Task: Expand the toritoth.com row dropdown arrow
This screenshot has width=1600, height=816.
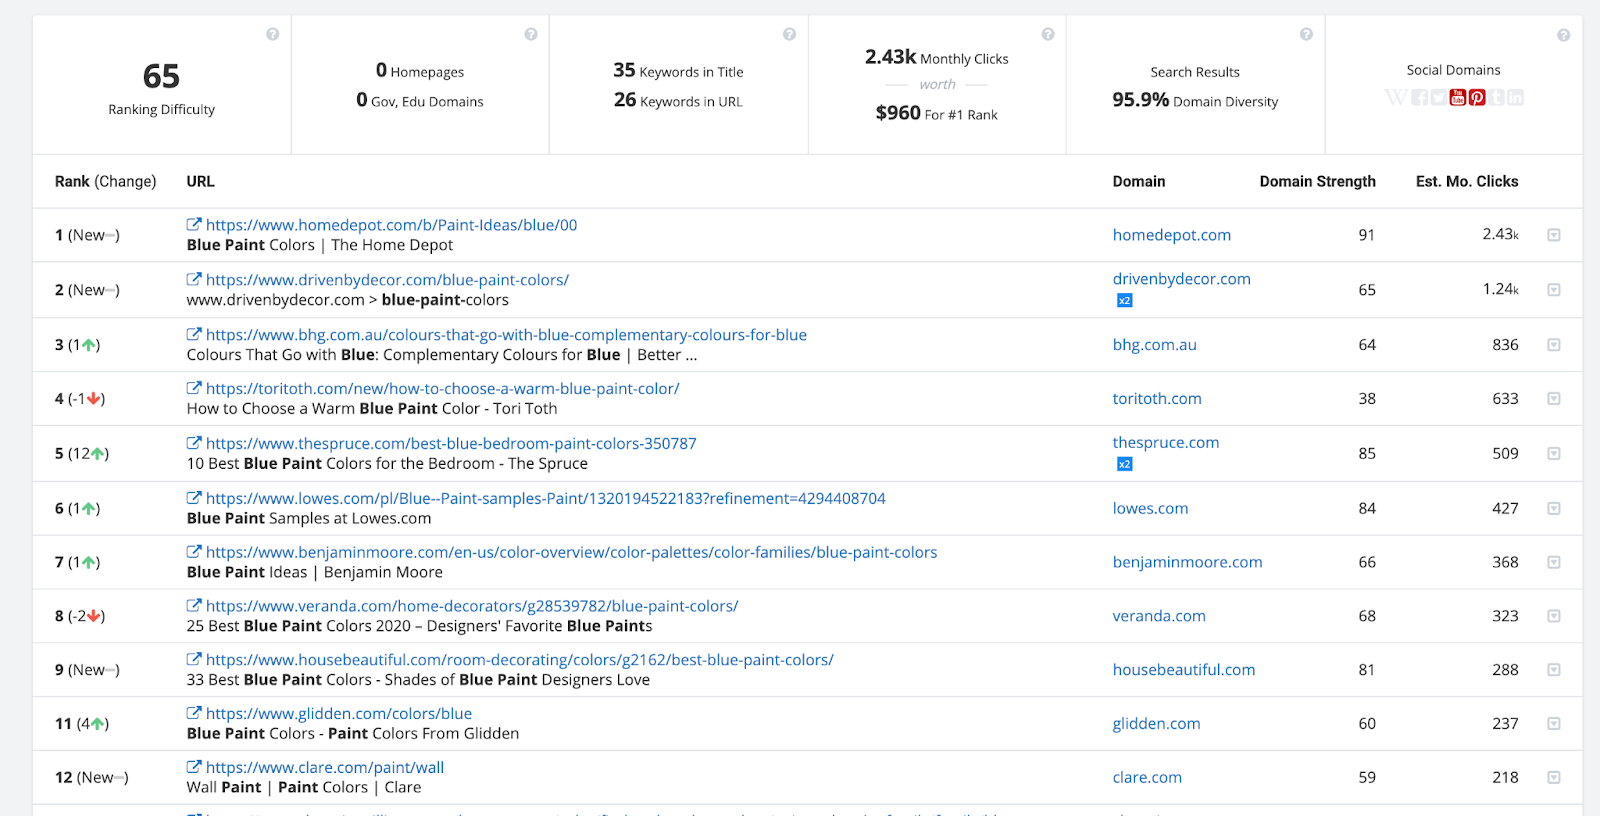Action: tap(1554, 399)
